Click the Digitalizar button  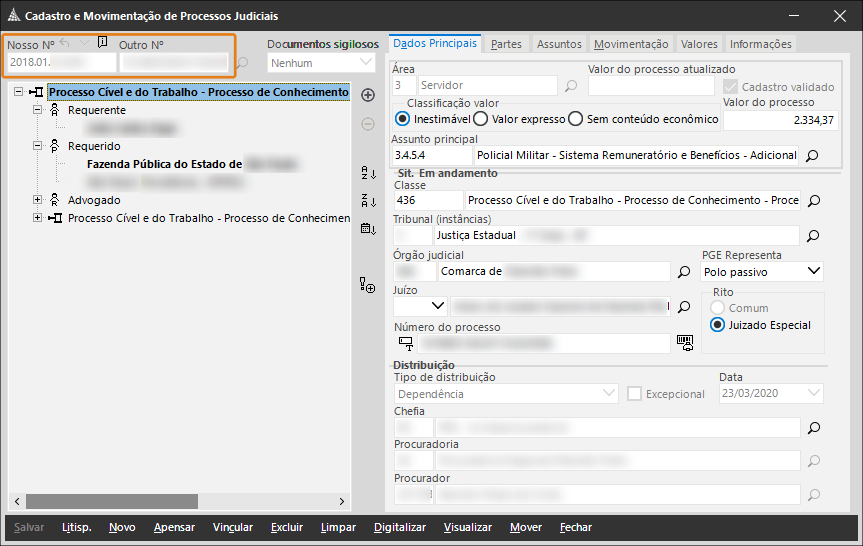click(399, 527)
